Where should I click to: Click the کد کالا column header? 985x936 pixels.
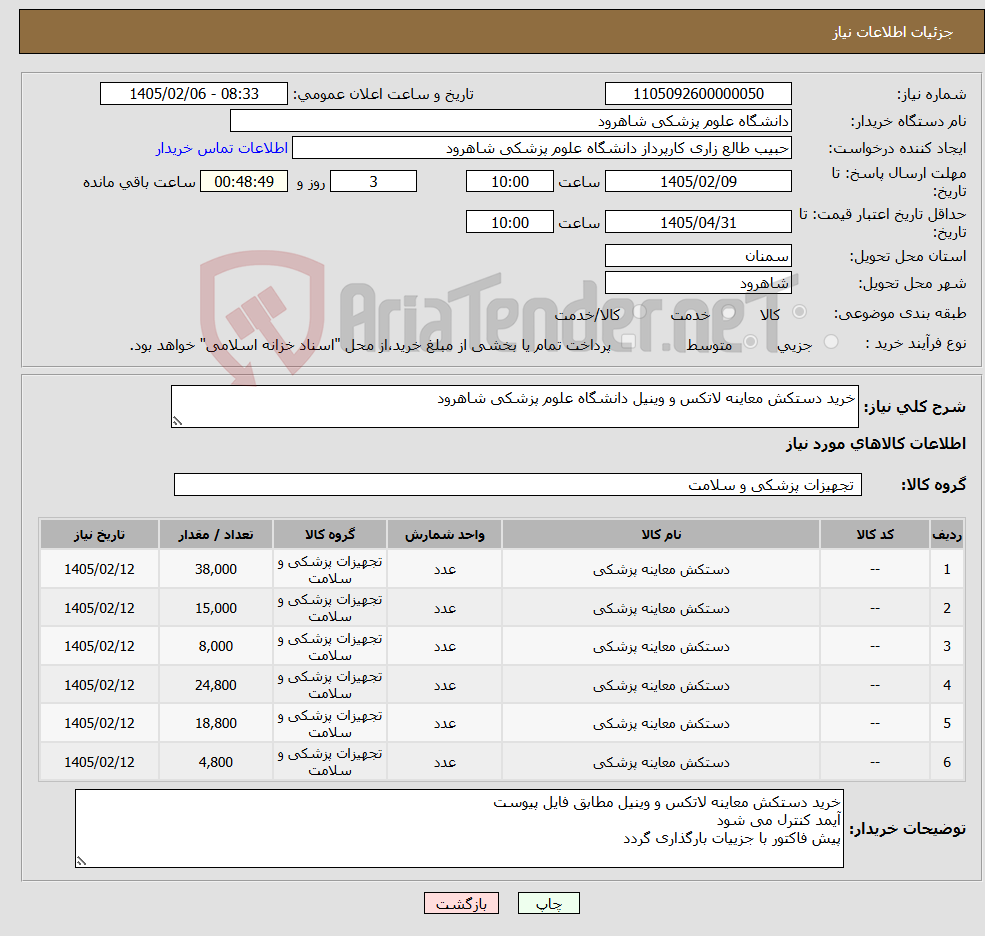874,535
